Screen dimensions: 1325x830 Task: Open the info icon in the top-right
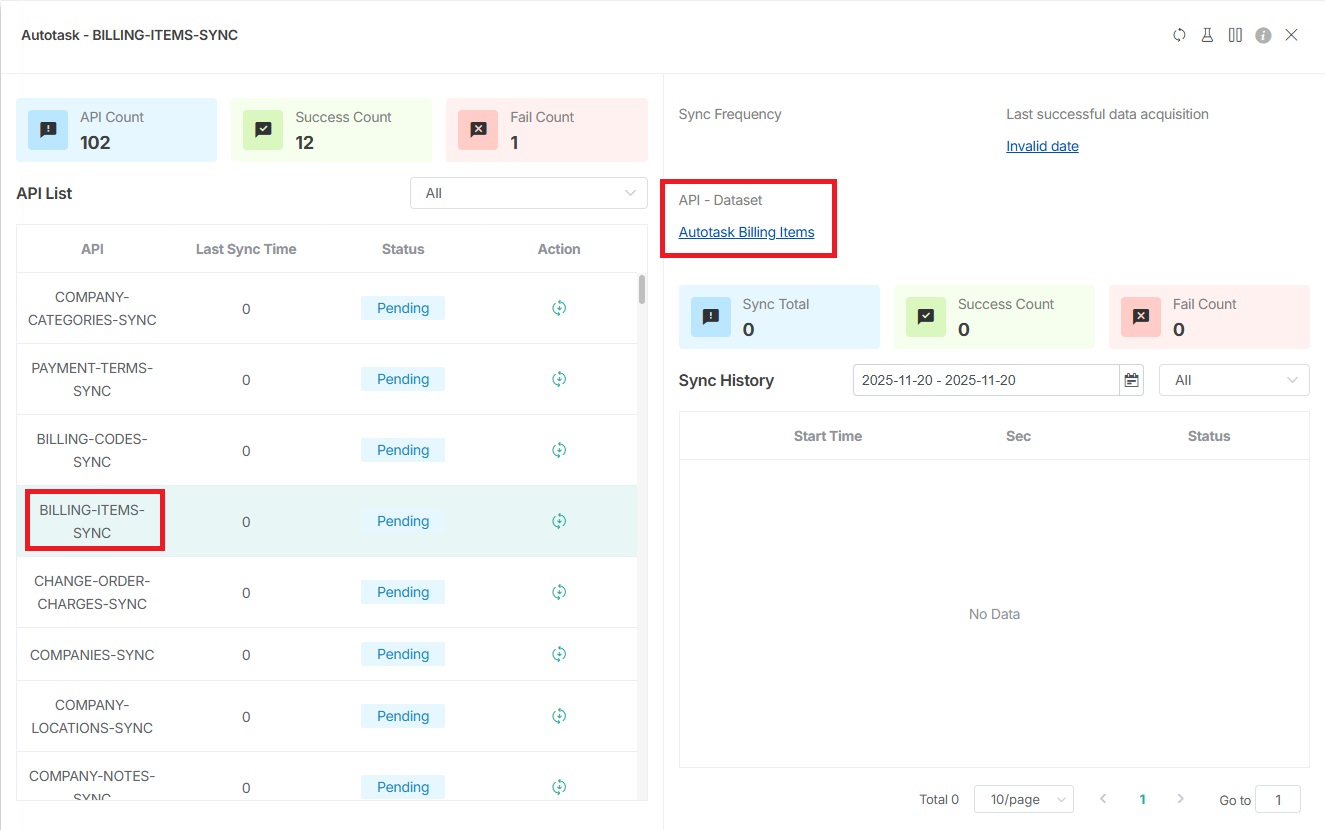tap(1262, 34)
